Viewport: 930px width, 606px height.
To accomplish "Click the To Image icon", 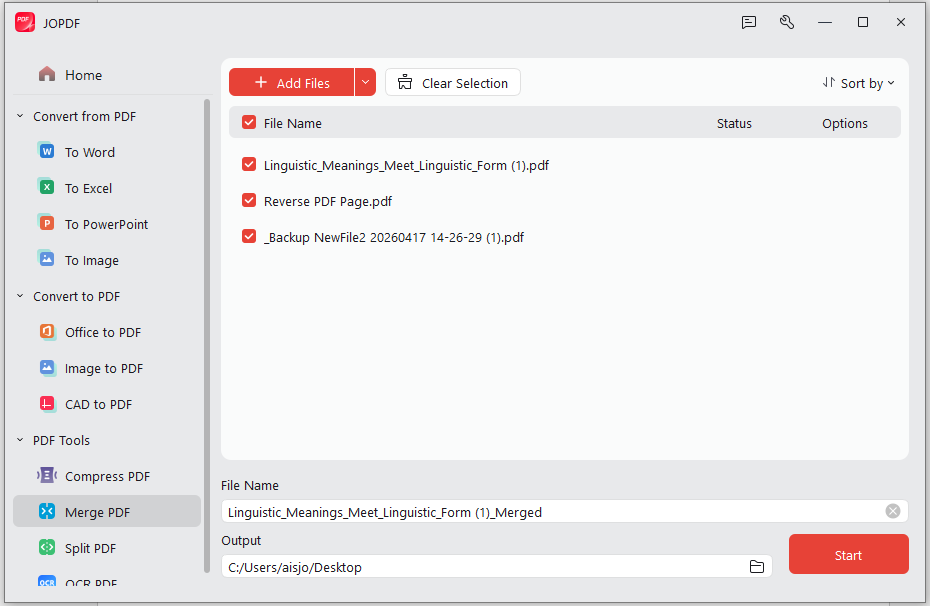I will [x=47, y=259].
